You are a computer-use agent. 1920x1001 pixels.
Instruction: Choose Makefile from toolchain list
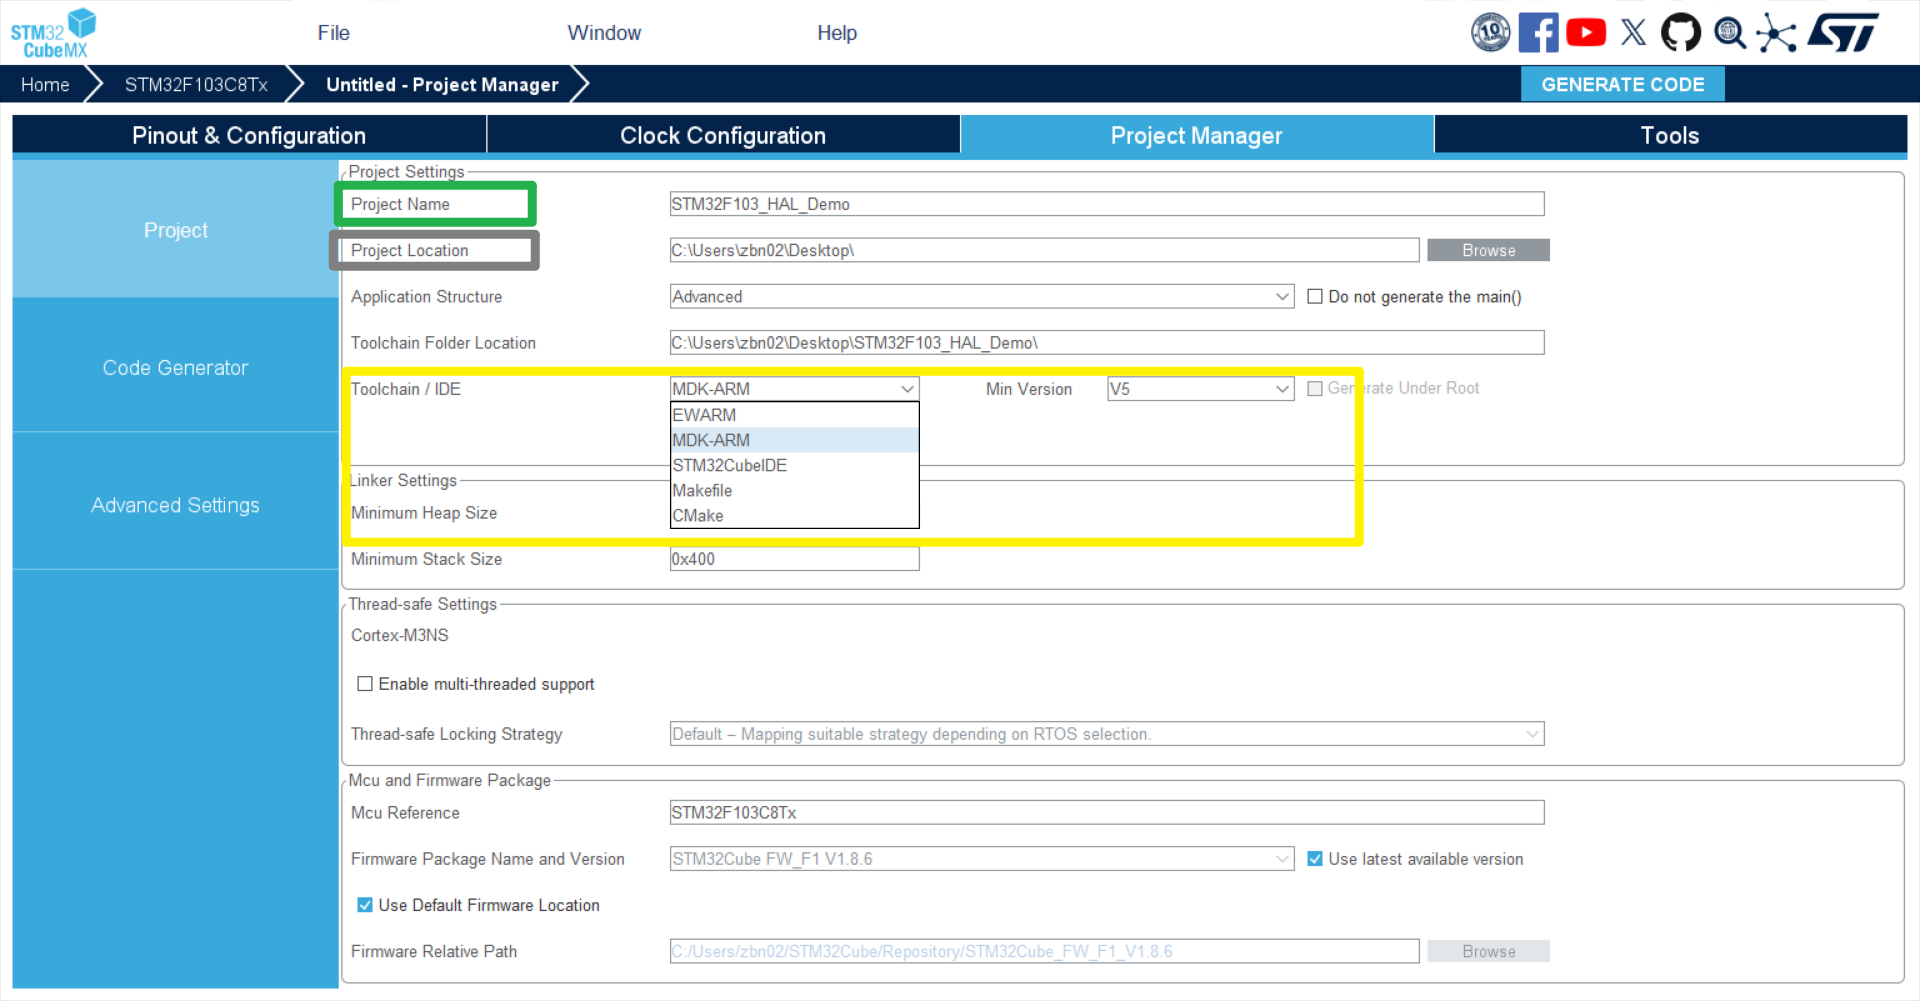(x=794, y=491)
